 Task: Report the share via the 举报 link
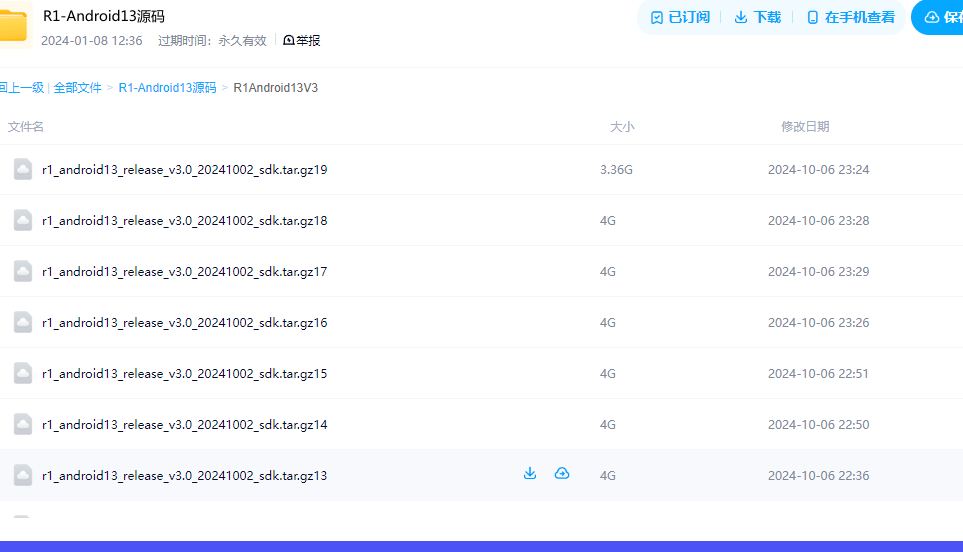[302, 41]
